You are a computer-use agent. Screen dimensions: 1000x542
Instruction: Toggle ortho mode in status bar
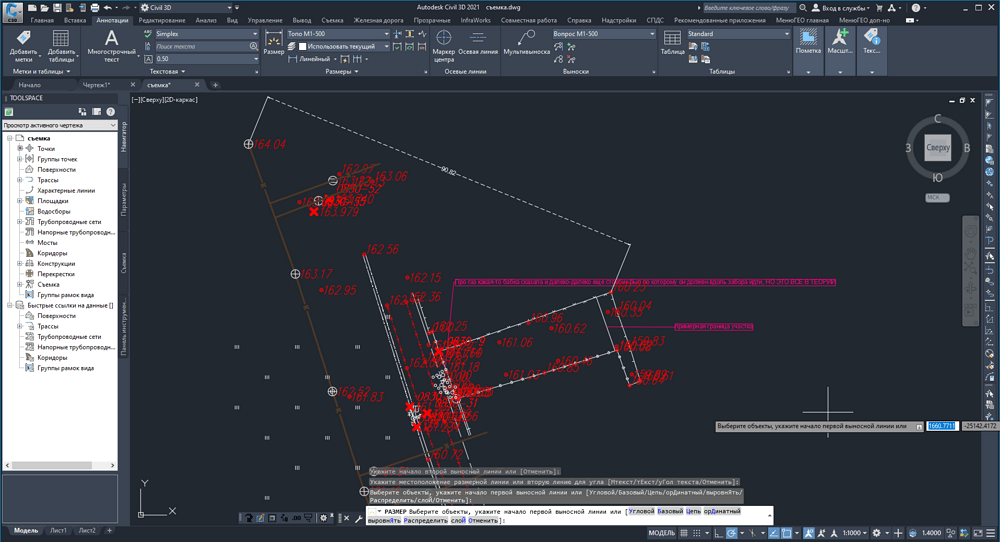coord(719,532)
